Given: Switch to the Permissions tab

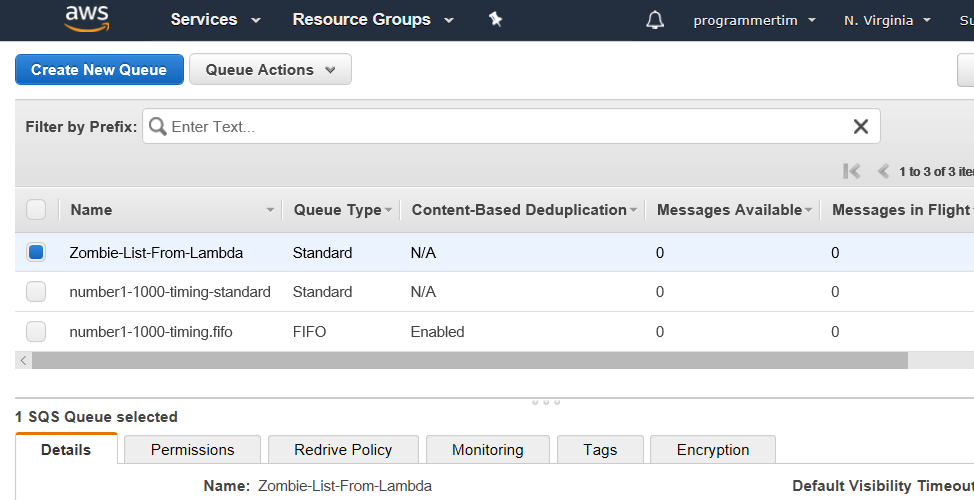Looking at the screenshot, I should 192,450.
